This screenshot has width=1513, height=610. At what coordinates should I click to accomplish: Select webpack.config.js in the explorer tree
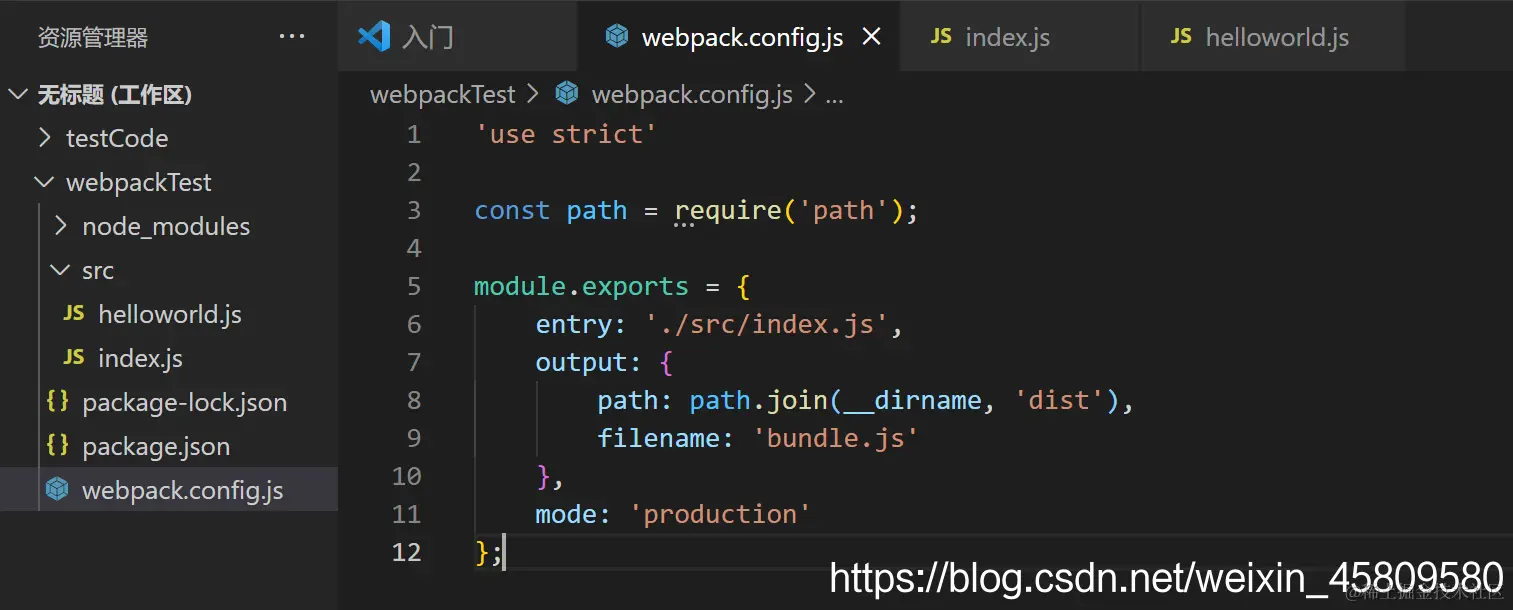coord(169,490)
